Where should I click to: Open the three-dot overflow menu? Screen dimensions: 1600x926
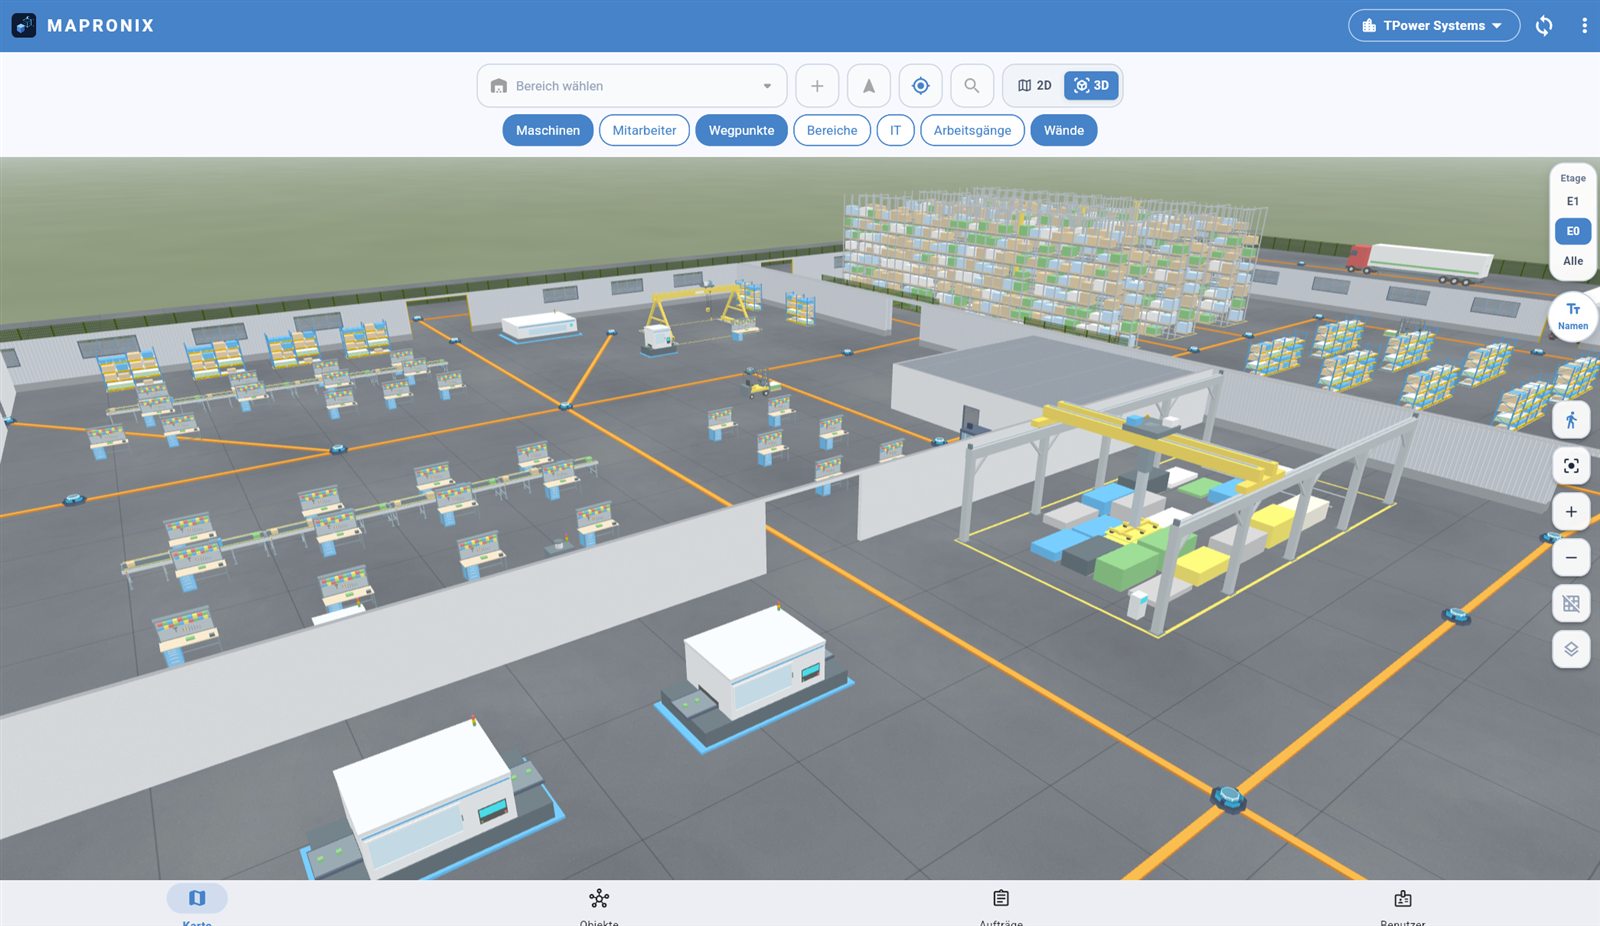[x=1584, y=26]
